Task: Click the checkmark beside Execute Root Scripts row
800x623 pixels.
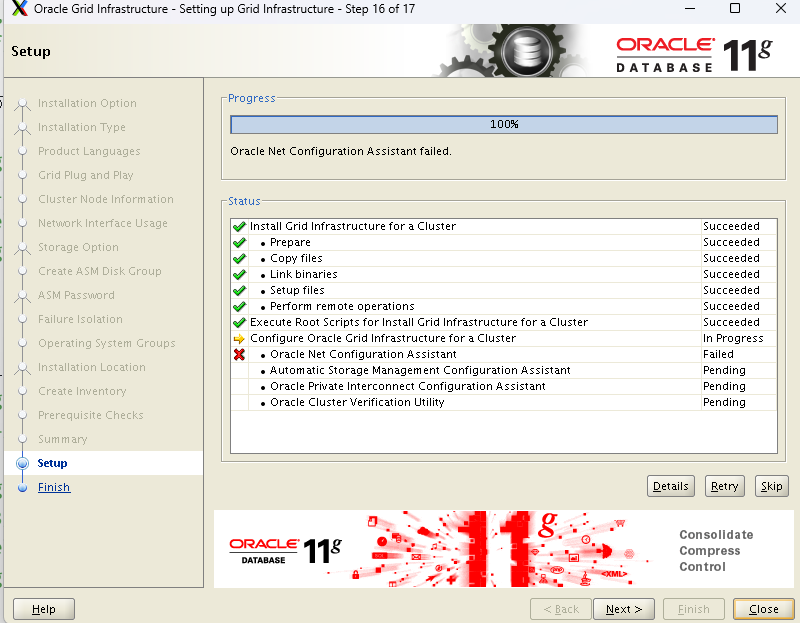Action: 239,322
